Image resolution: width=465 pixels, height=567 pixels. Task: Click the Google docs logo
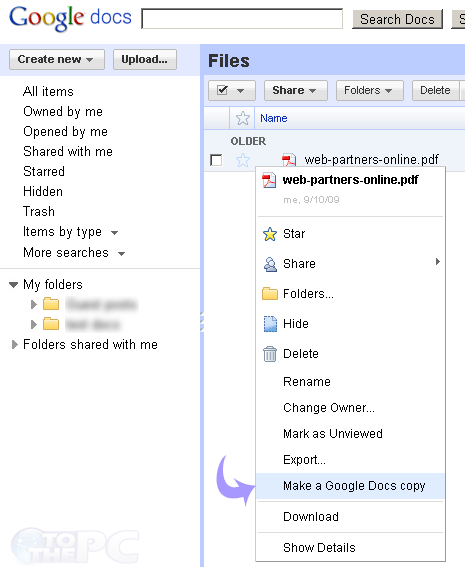point(71,18)
